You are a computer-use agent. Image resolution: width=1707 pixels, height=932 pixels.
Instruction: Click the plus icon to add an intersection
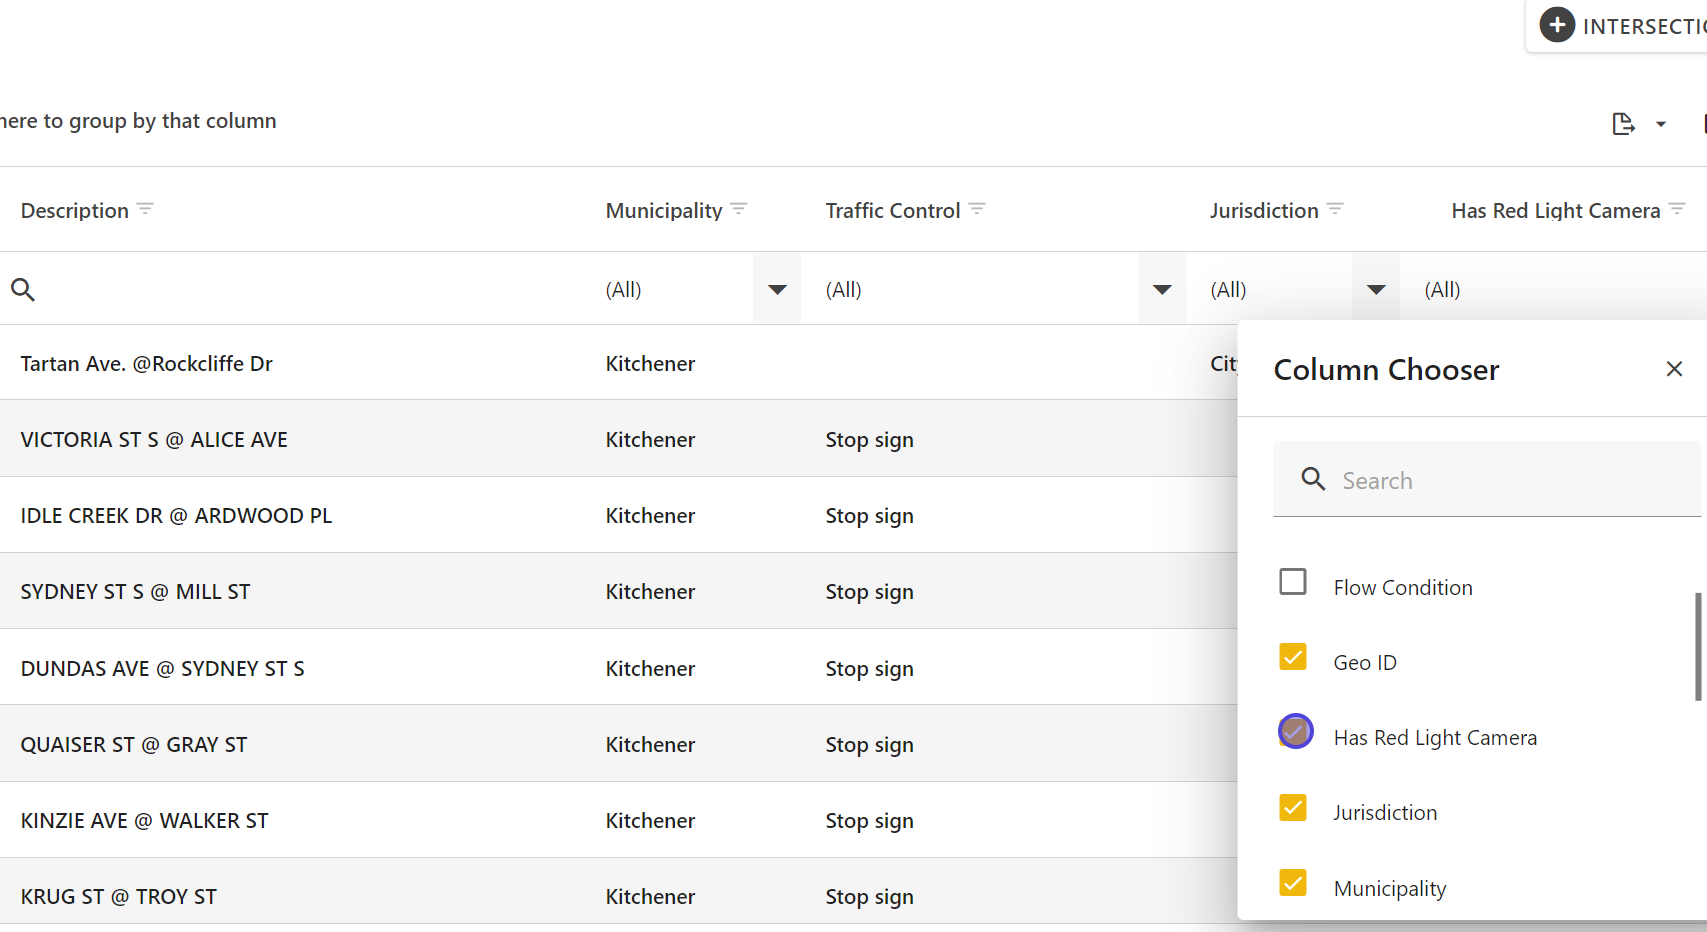coord(1557,25)
